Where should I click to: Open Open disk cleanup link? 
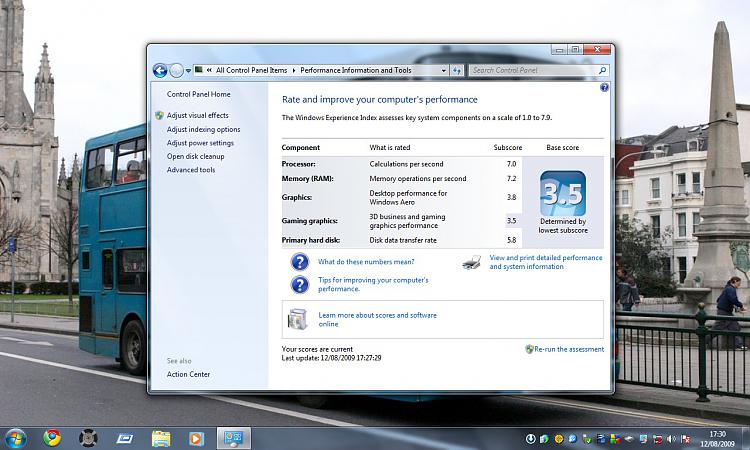tap(195, 156)
